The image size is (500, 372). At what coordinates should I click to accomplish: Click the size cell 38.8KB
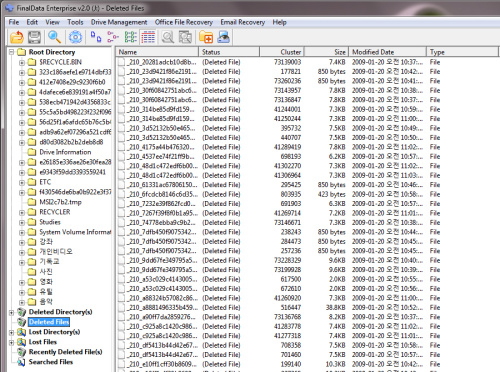[x=336, y=307]
